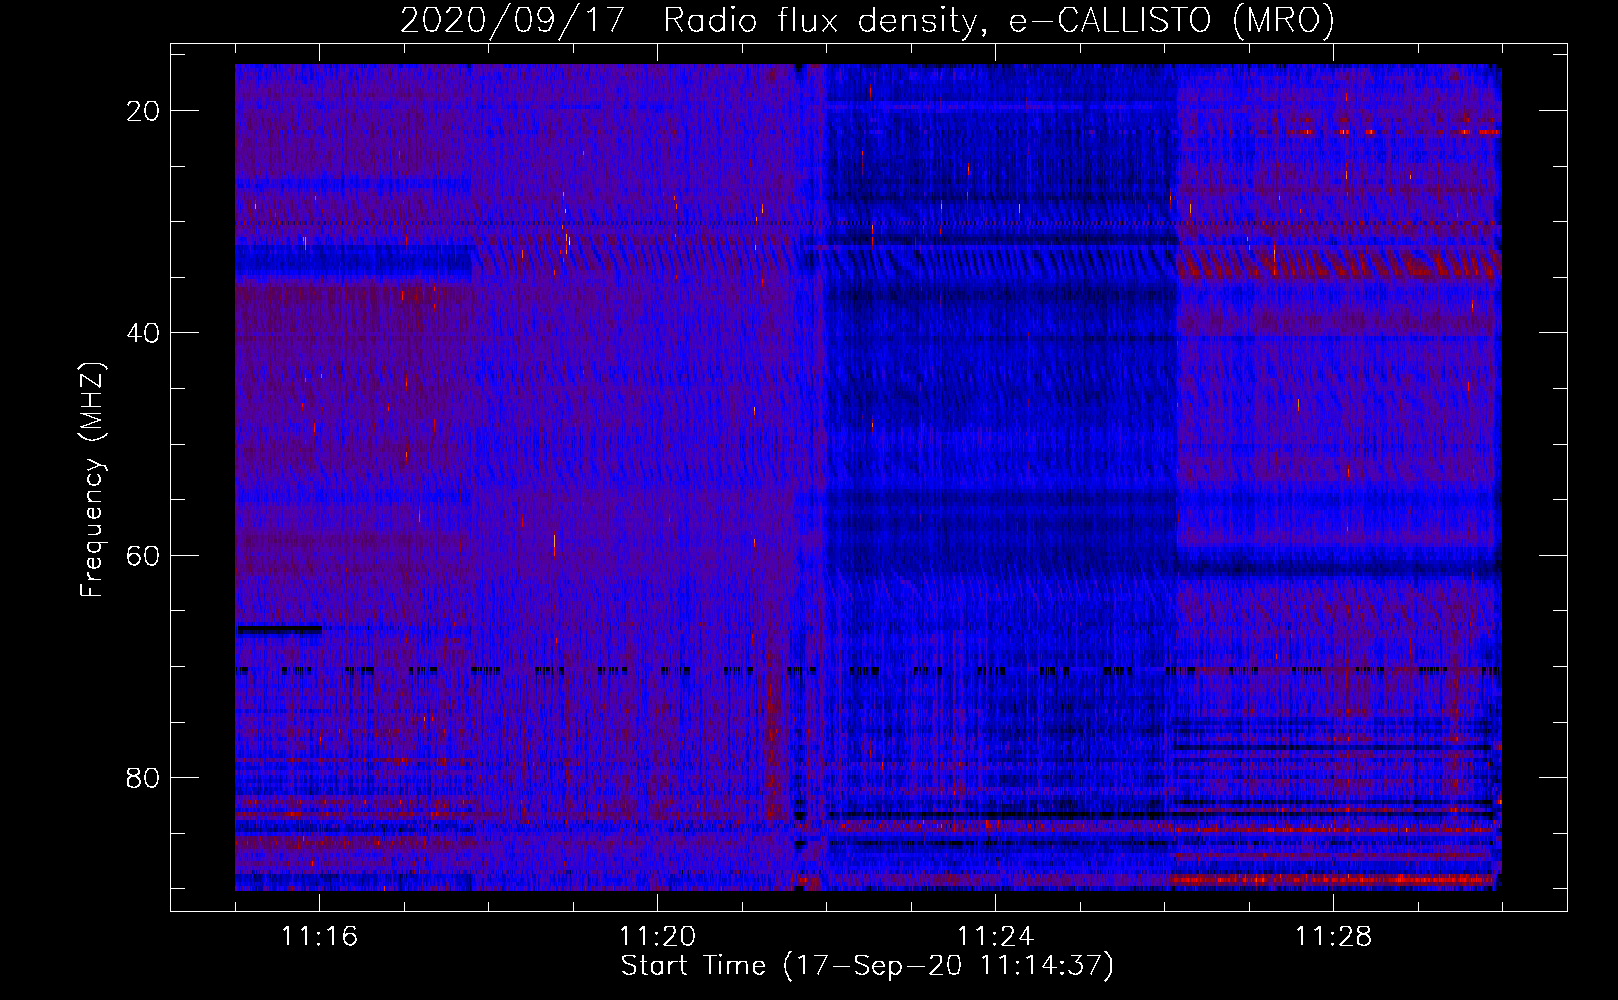Click the 11:16 time tick label
This screenshot has height=1000, width=1618.
tap(319, 937)
